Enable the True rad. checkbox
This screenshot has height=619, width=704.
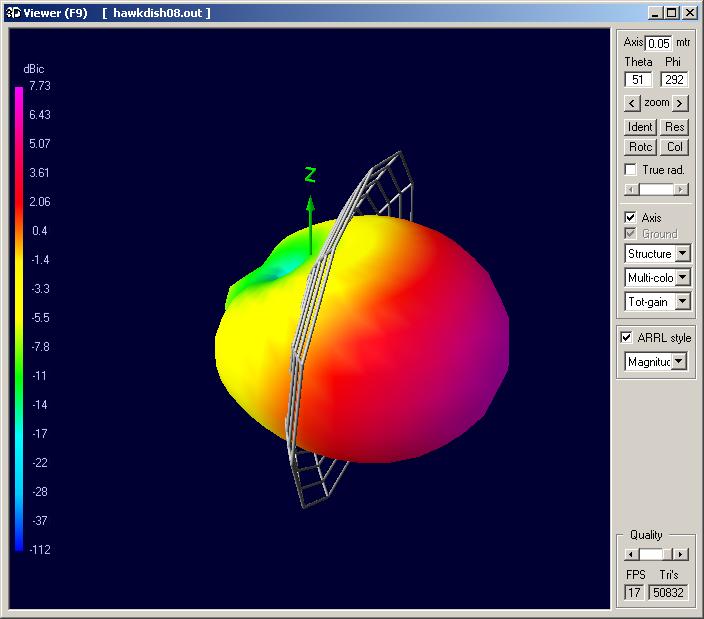coord(631,170)
